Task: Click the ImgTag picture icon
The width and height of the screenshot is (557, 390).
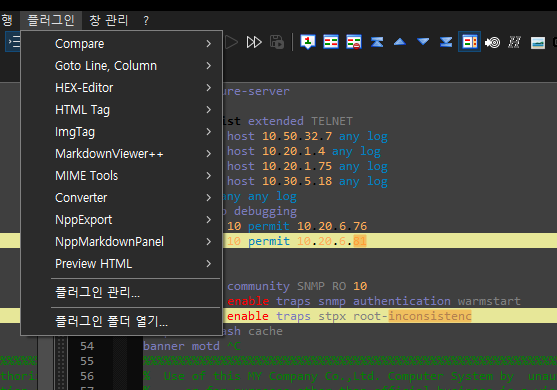Action: (538, 43)
